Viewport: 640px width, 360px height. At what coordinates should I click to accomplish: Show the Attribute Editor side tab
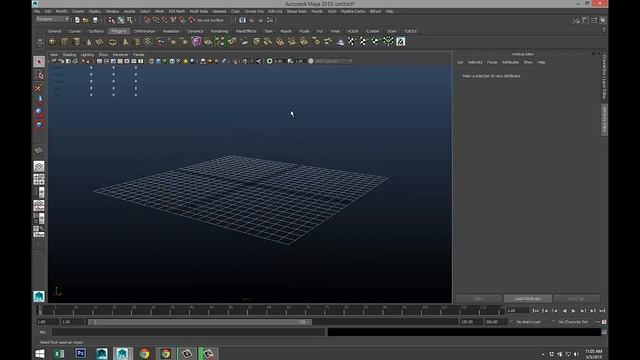pyautogui.click(x=604, y=119)
